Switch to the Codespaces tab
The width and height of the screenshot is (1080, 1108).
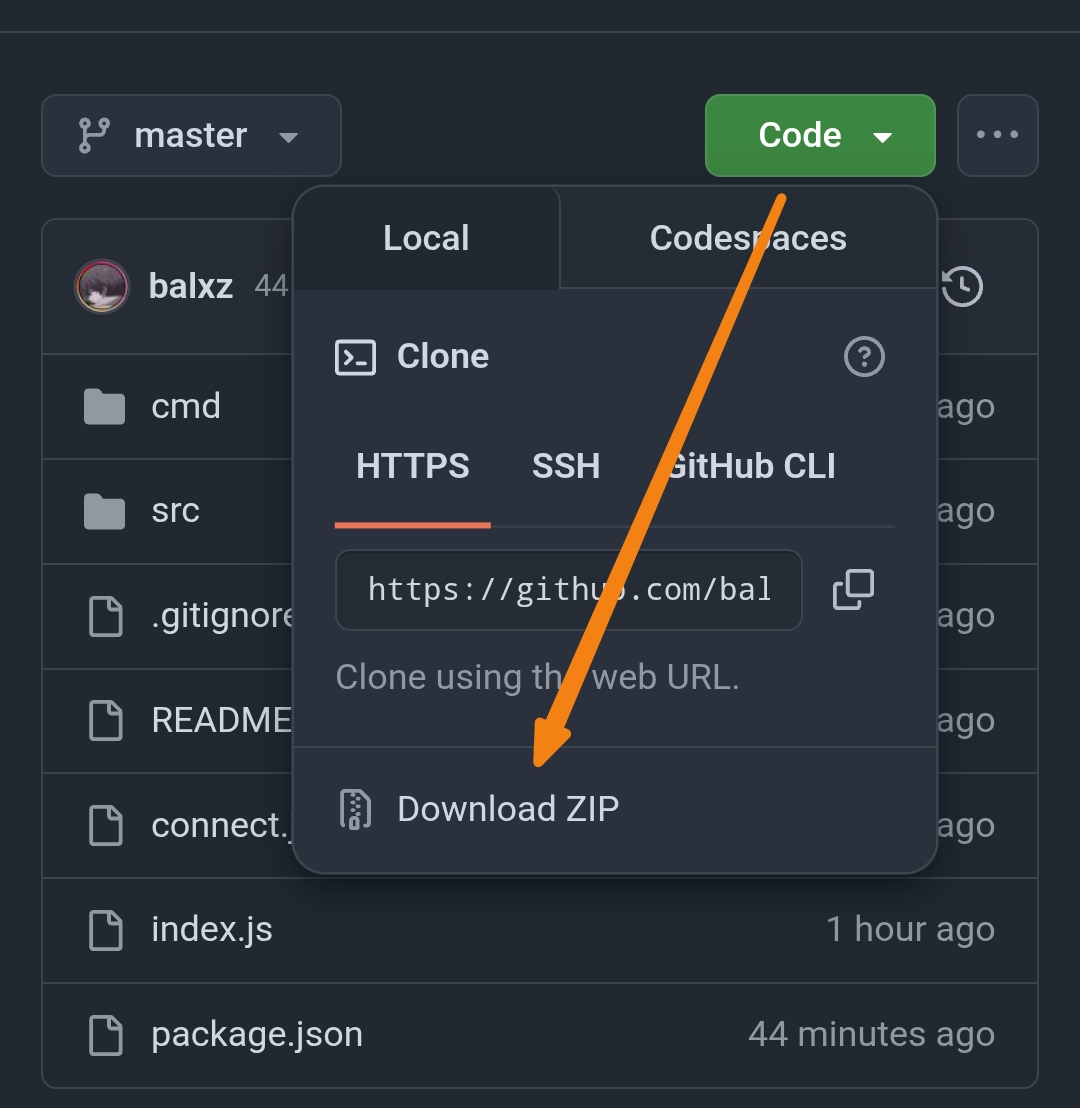coord(747,238)
